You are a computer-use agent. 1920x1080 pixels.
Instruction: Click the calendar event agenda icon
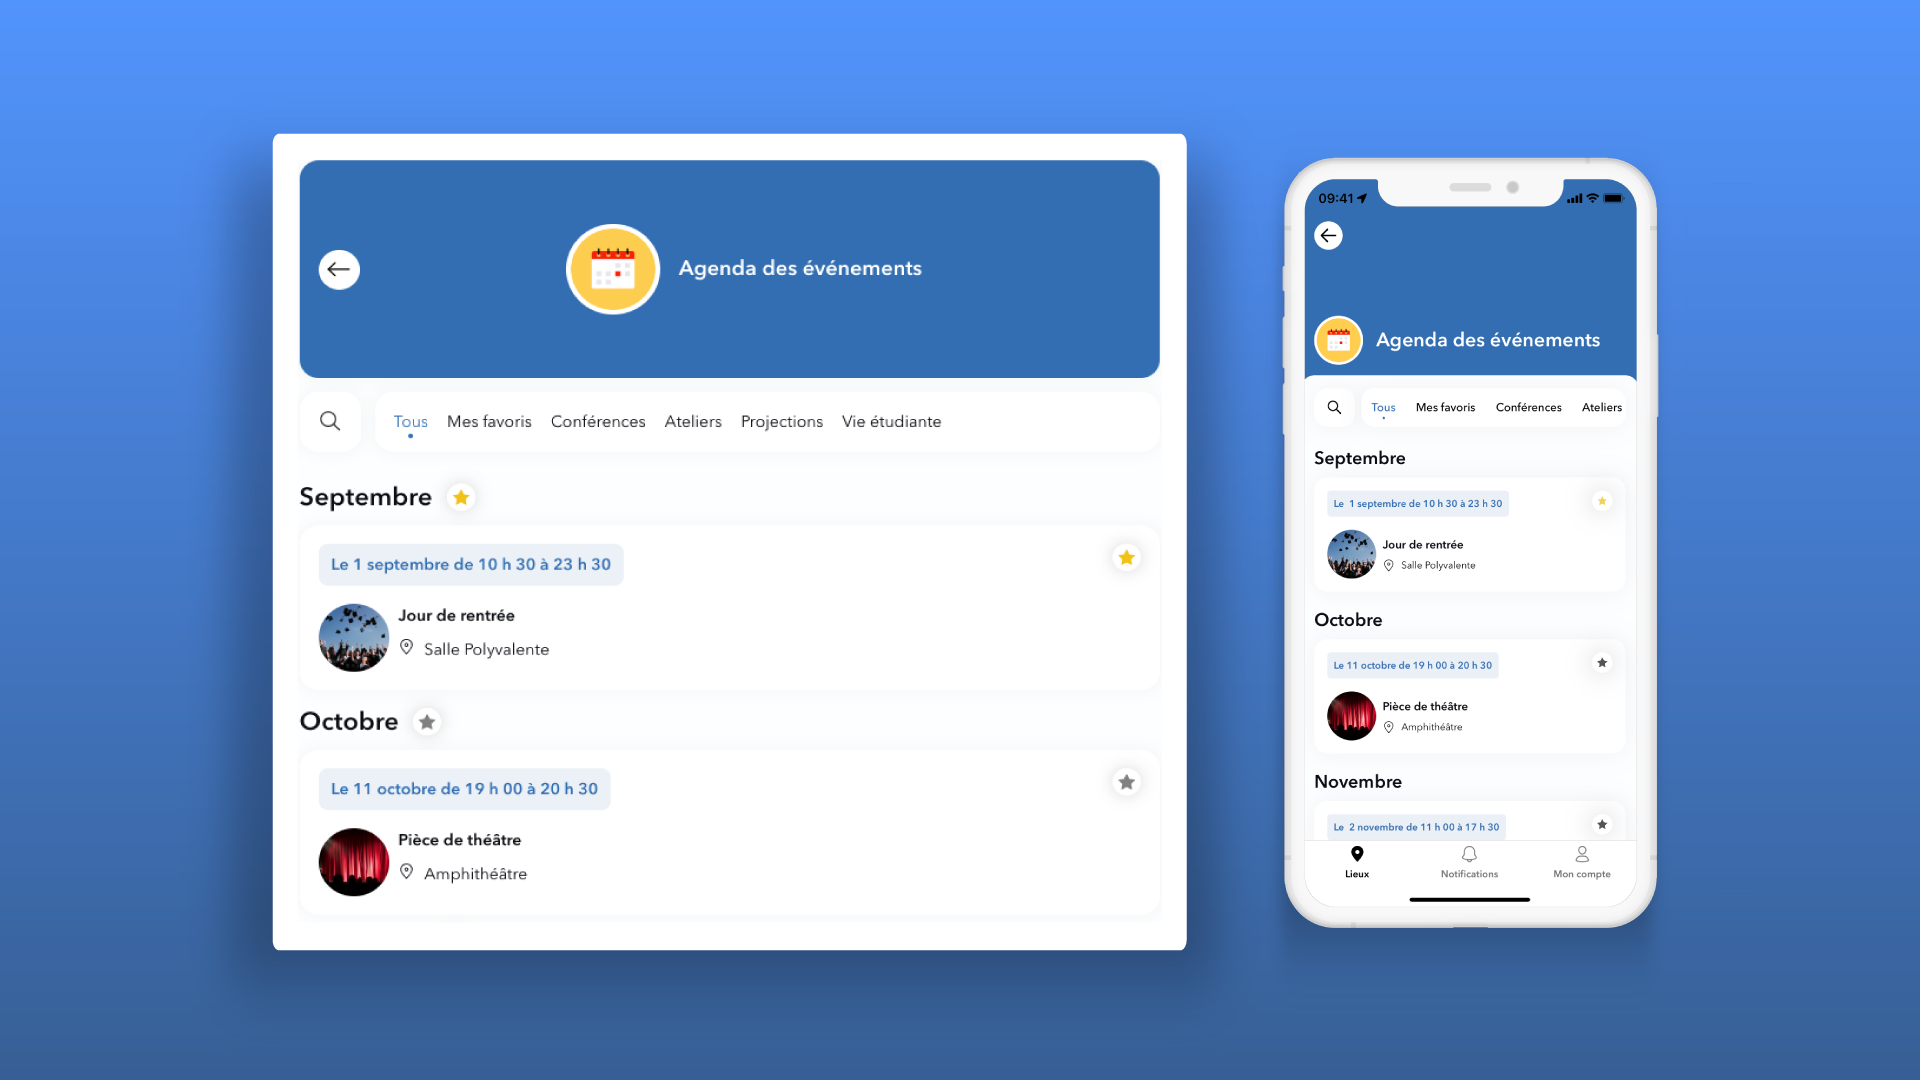coord(611,269)
